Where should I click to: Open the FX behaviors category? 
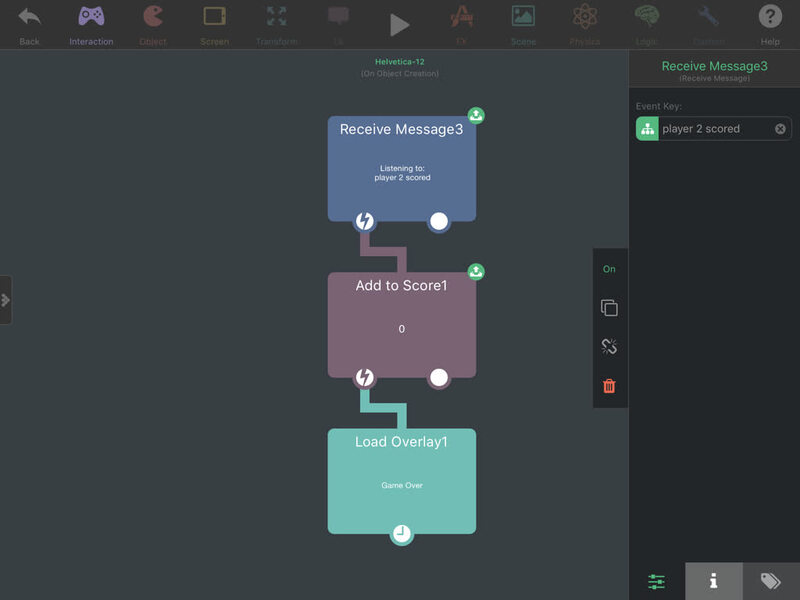[x=462, y=25]
